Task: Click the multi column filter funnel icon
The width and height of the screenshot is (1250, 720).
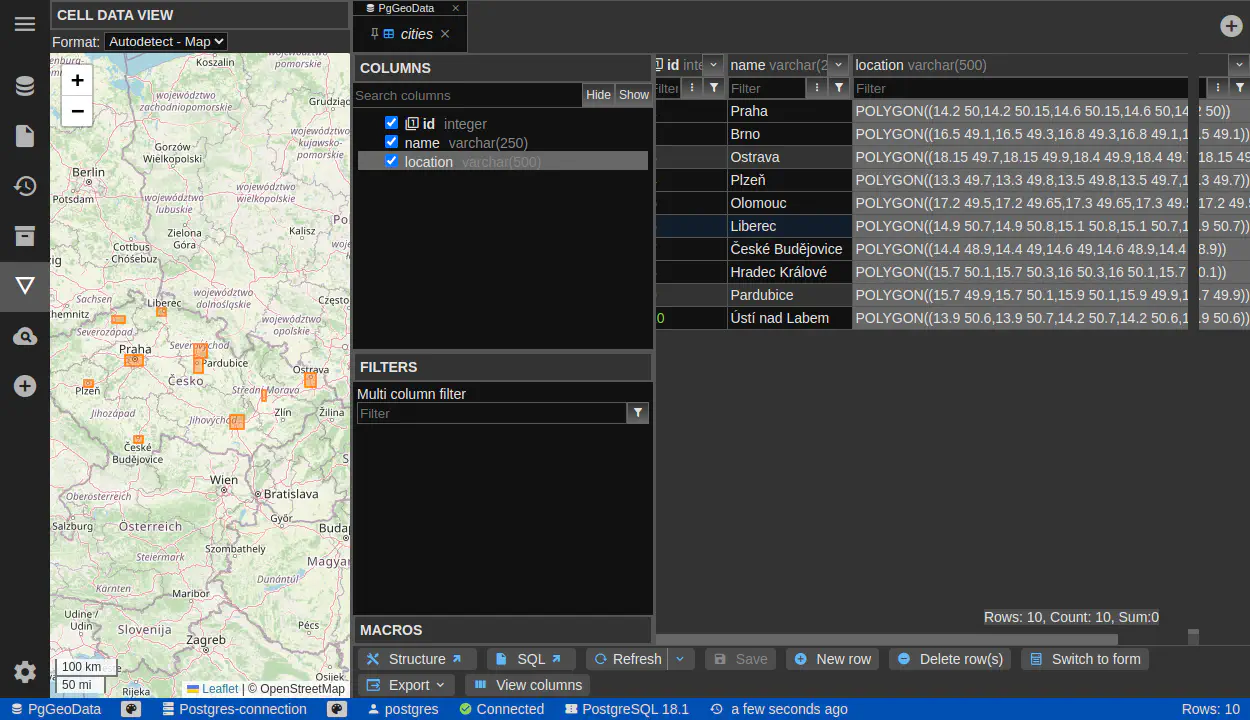Action: [638, 413]
